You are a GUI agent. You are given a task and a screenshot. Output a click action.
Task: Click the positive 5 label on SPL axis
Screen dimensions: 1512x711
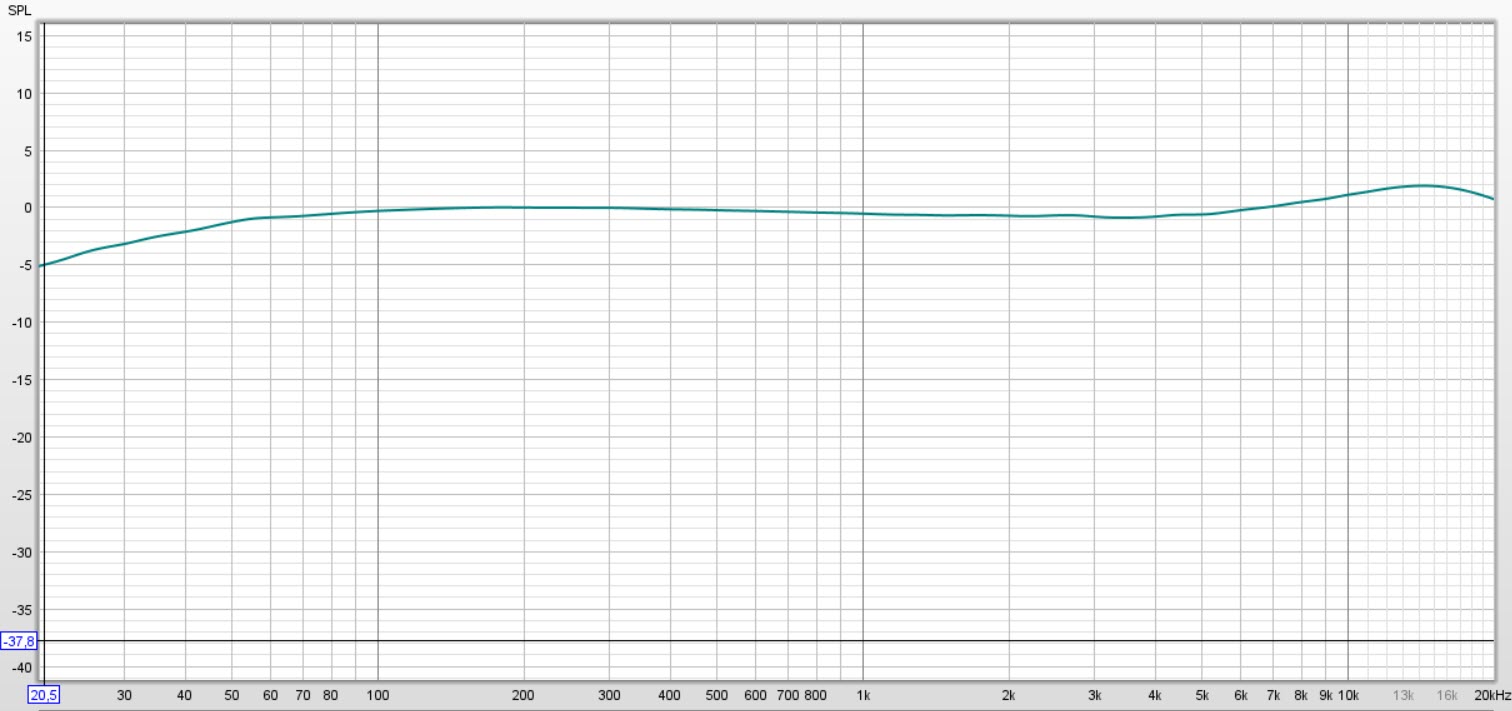pyautogui.click(x=30, y=151)
